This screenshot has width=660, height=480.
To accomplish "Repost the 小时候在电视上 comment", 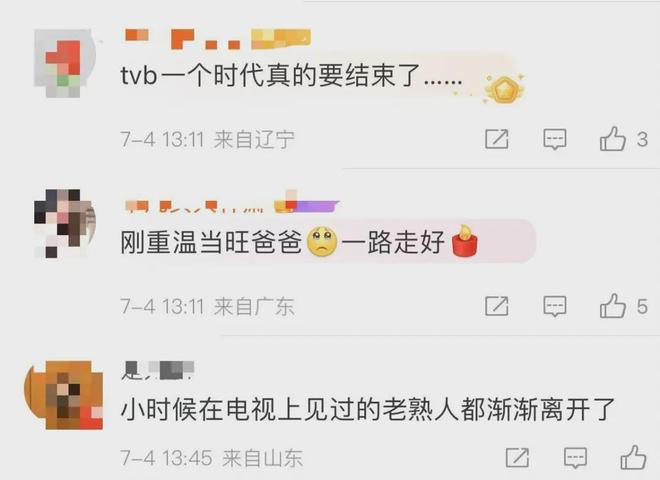I will pyautogui.click(x=517, y=457).
